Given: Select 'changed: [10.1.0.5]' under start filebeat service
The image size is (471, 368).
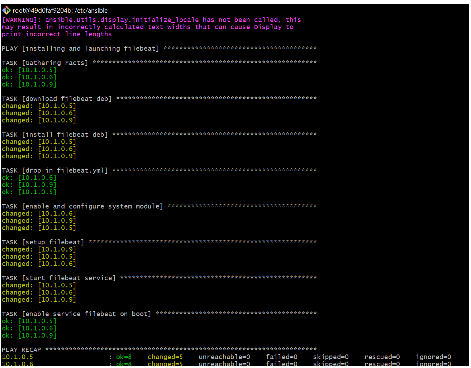Looking at the screenshot, I should [39, 285].
